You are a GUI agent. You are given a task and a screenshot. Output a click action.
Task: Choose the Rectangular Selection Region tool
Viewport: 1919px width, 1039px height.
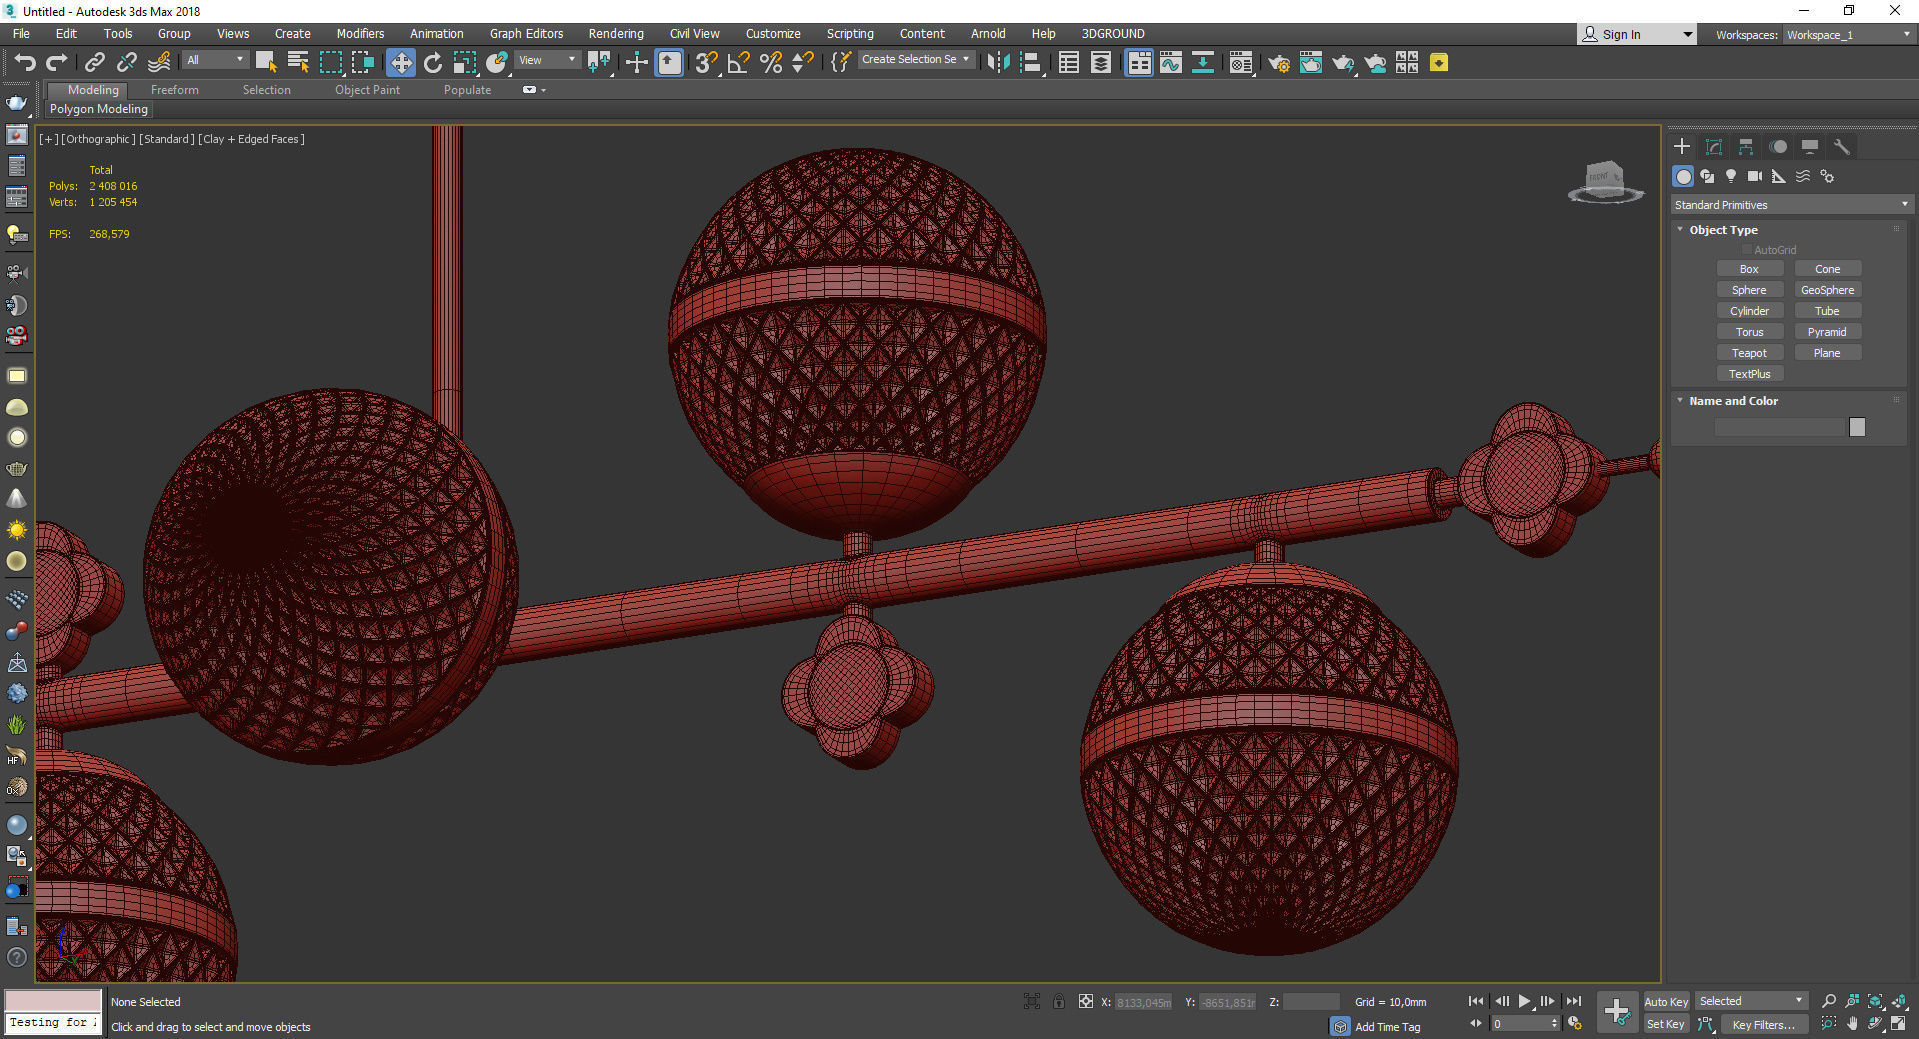click(330, 63)
